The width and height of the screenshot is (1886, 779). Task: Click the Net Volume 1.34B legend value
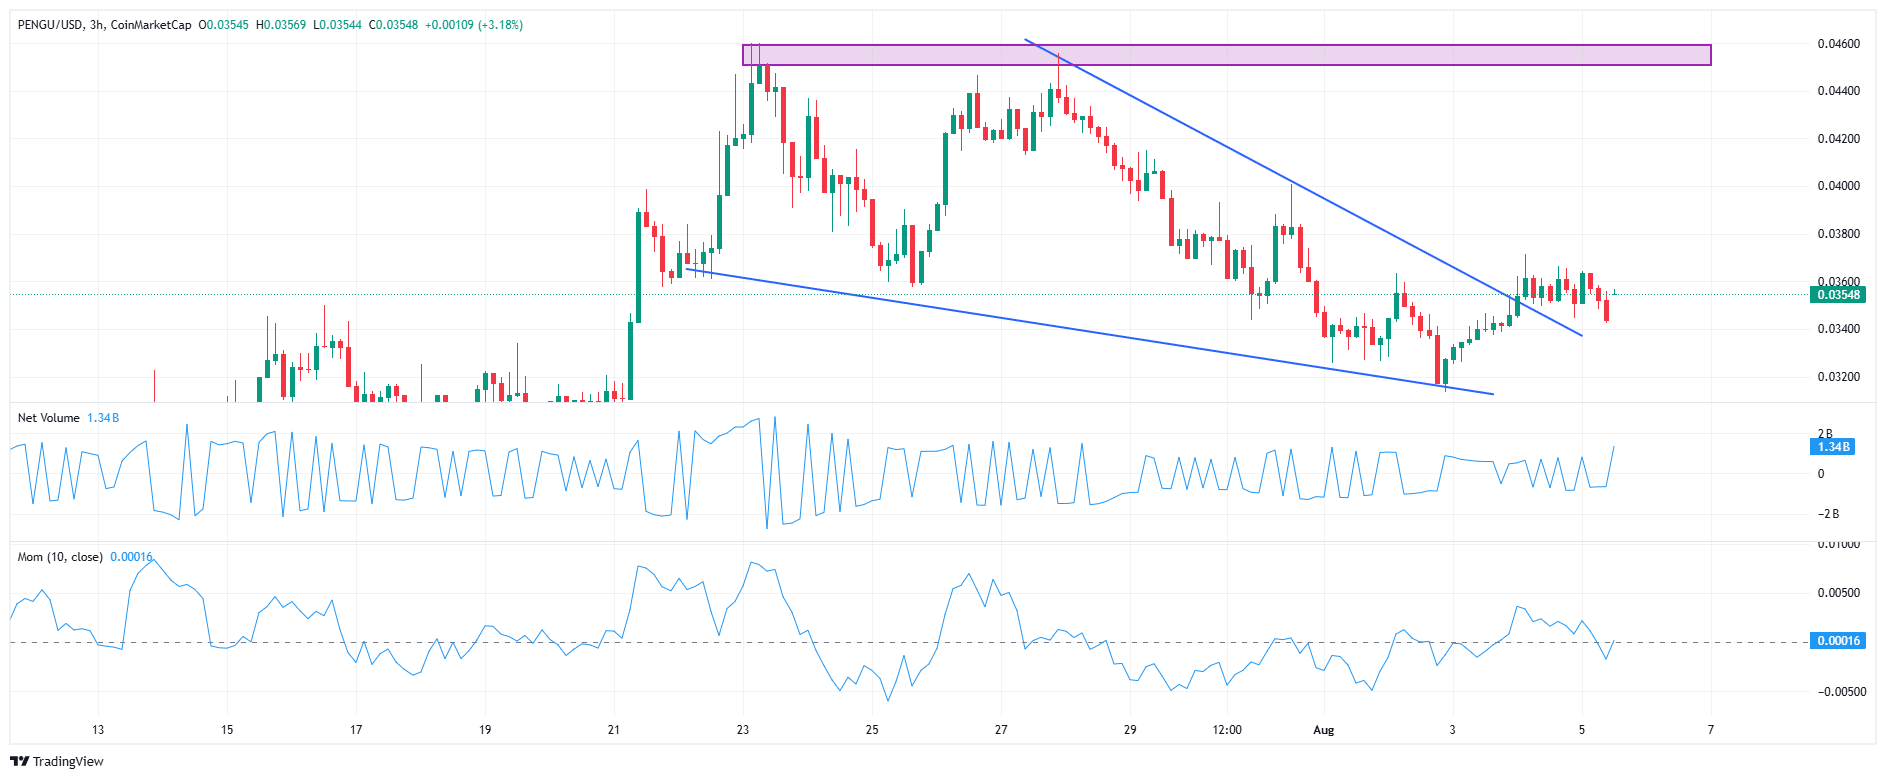click(x=103, y=418)
